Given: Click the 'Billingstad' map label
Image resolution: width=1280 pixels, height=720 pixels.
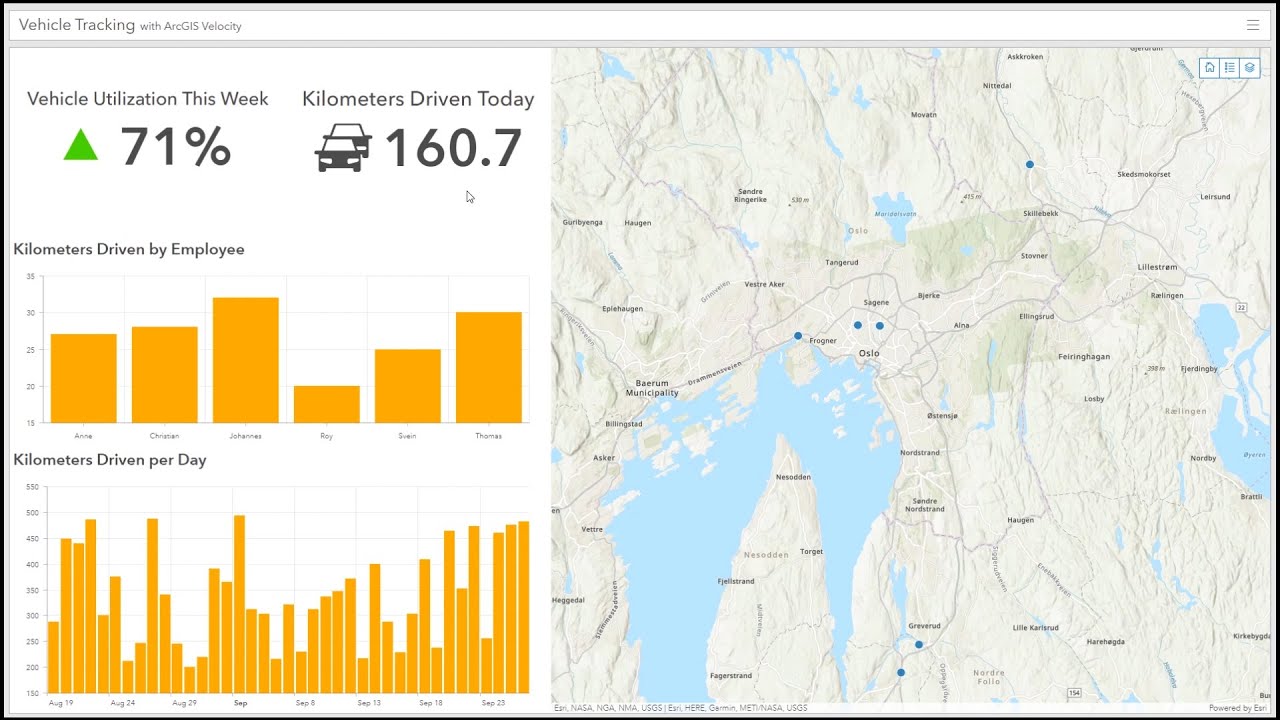Looking at the screenshot, I should click(x=624, y=424).
